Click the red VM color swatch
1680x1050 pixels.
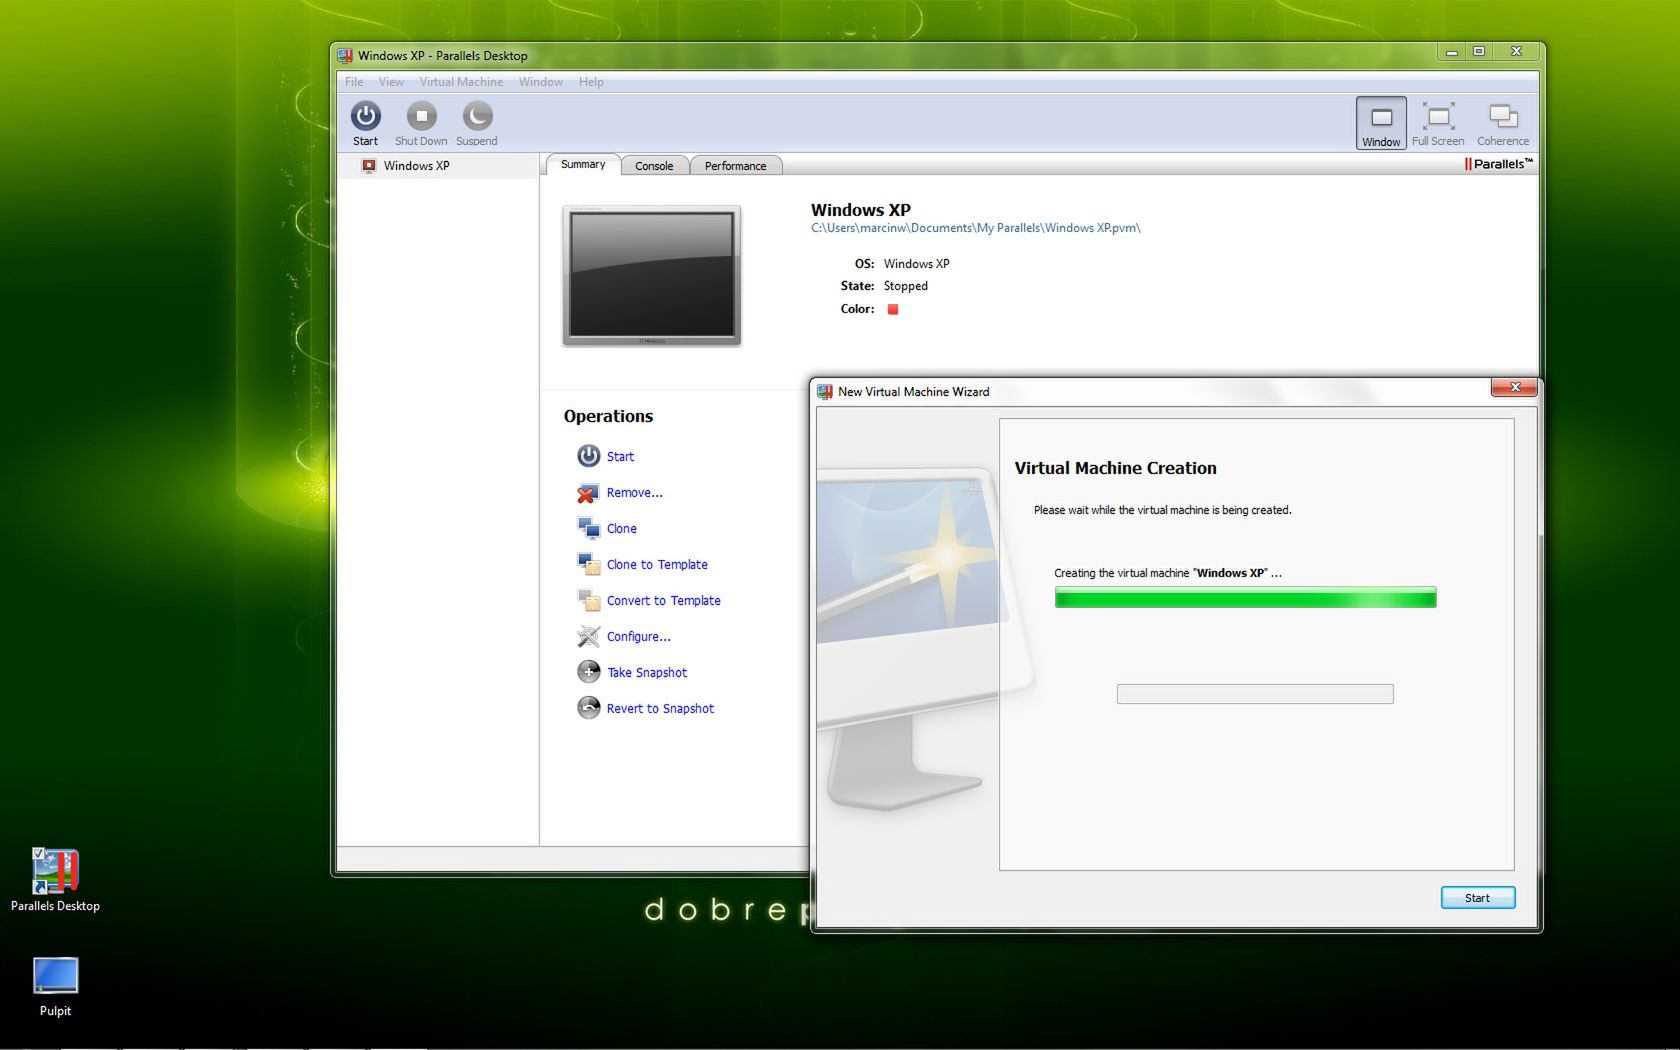point(893,309)
